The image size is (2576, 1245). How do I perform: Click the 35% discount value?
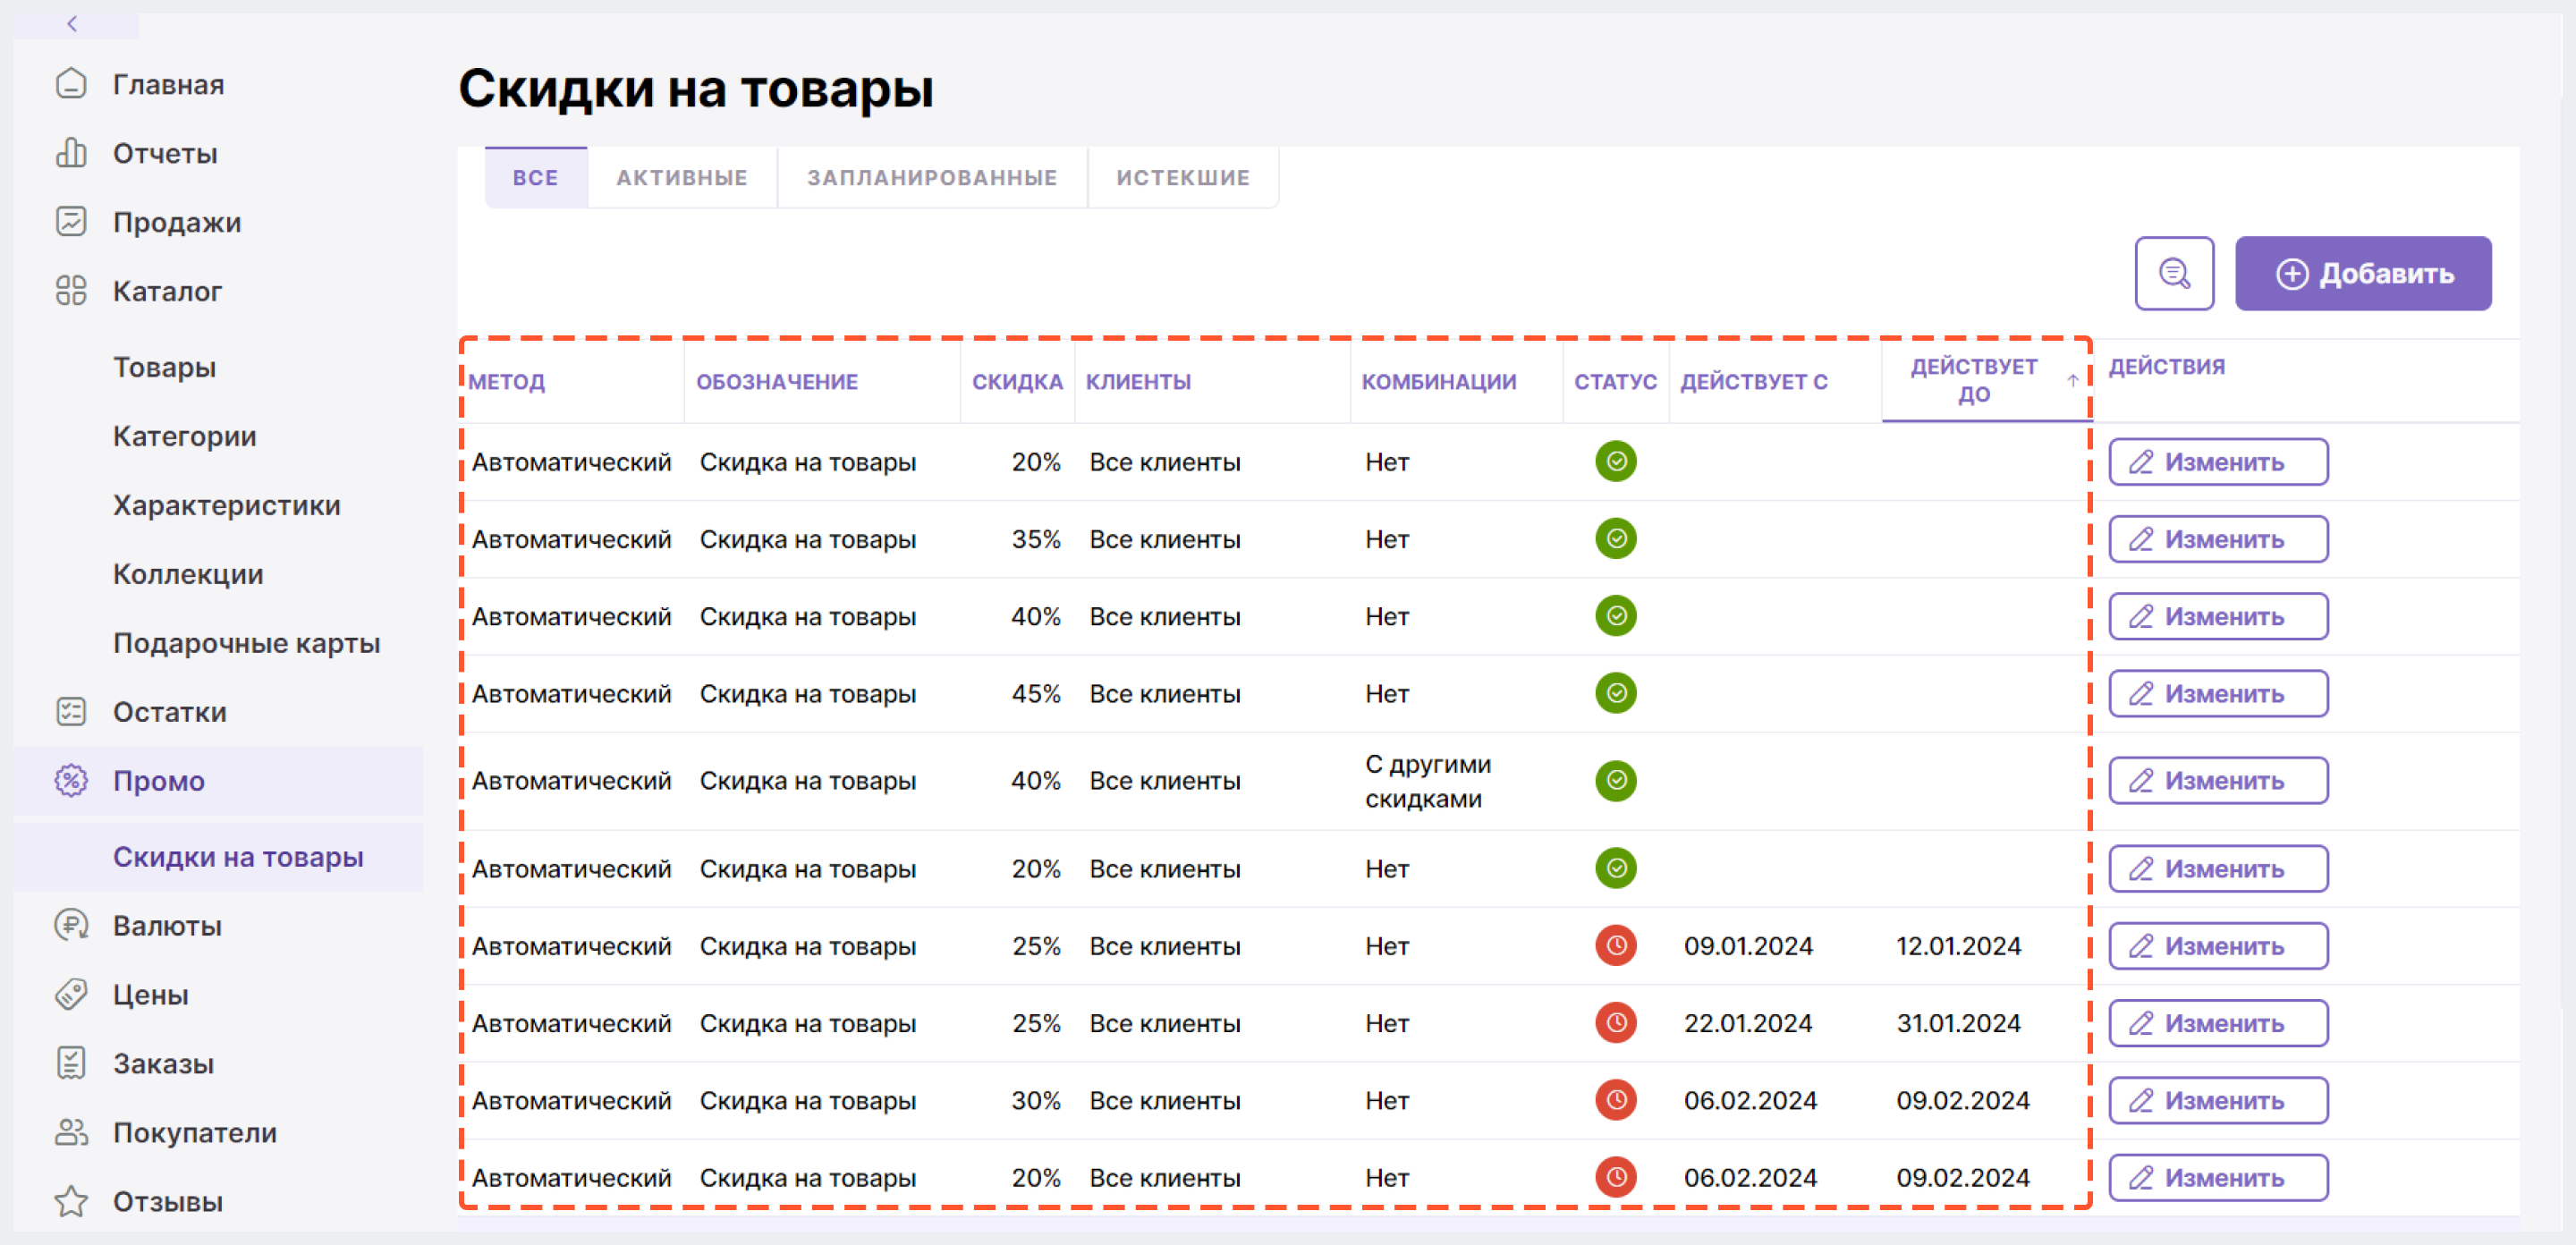pyautogui.click(x=1036, y=539)
